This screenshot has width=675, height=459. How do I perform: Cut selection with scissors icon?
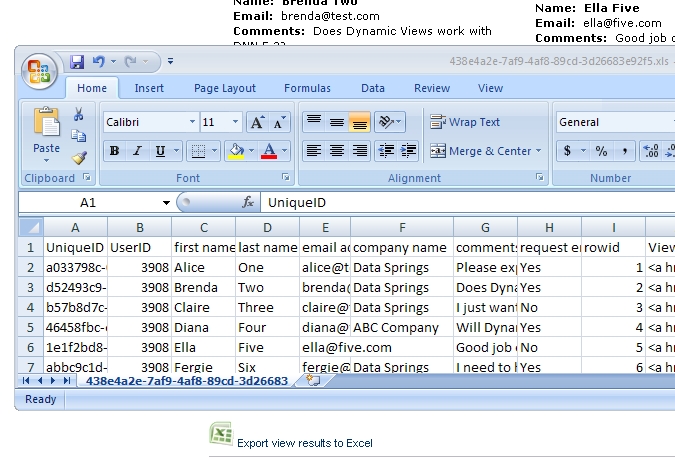tap(78, 115)
